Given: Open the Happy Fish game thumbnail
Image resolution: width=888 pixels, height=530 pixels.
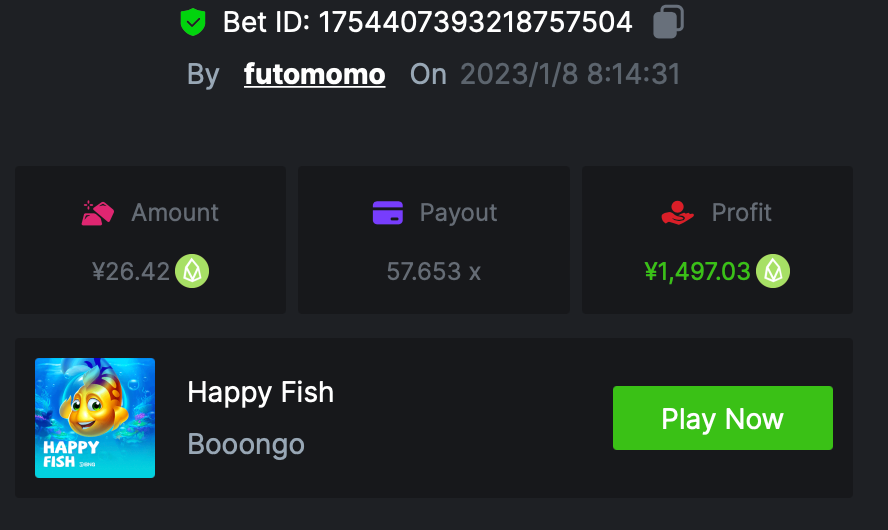Looking at the screenshot, I should [x=95, y=418].
